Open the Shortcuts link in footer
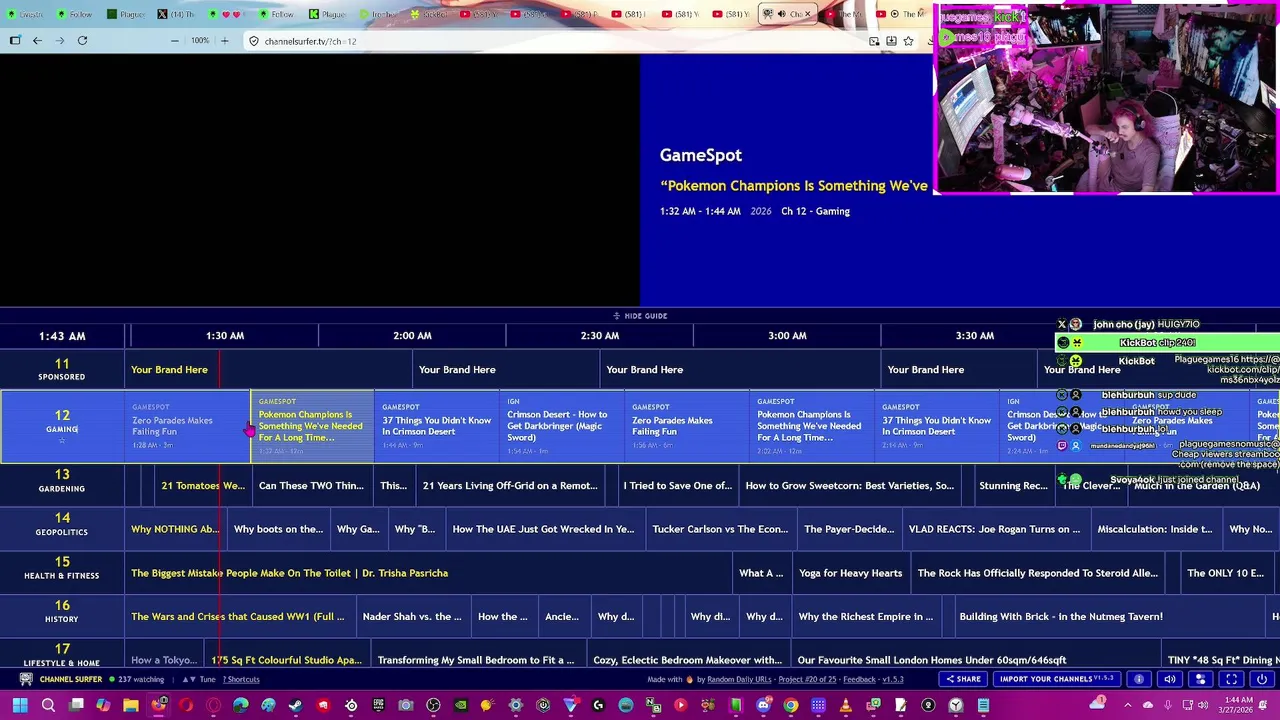The width and height of the screenshot is (1280, 720). (x=240, y=679)
